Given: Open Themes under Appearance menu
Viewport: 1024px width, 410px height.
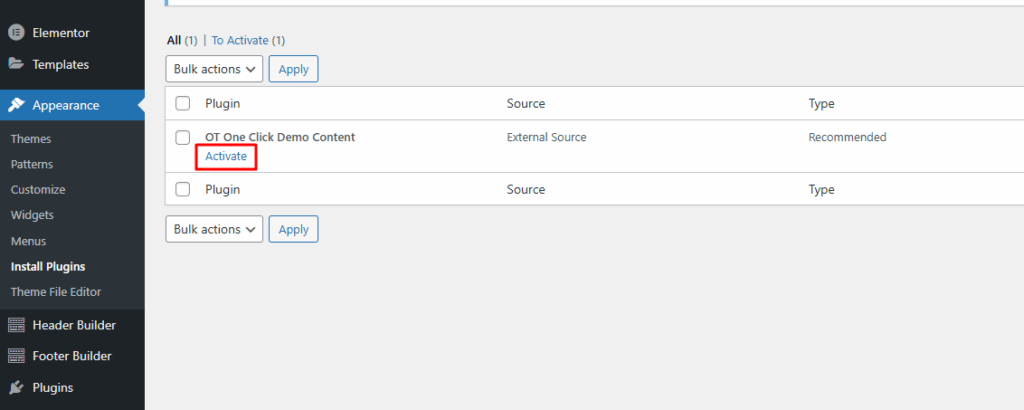Looking at the screenshot, I should 31,139.
